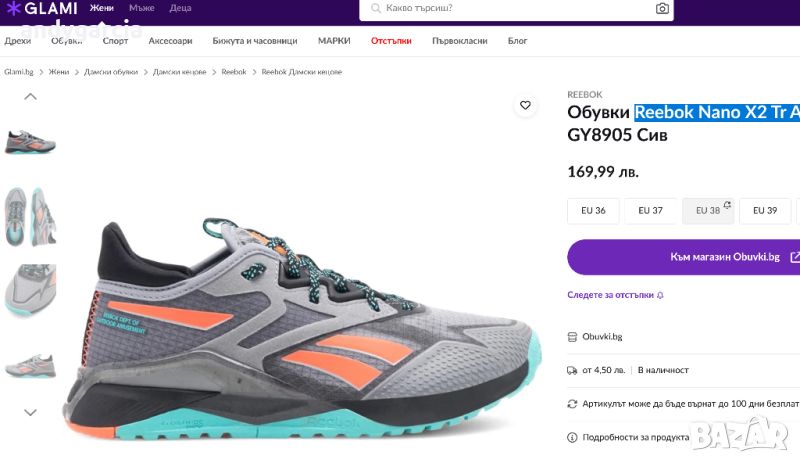Select size EU 36
This screenshot has width=800, height=463.
pos(594,211)
